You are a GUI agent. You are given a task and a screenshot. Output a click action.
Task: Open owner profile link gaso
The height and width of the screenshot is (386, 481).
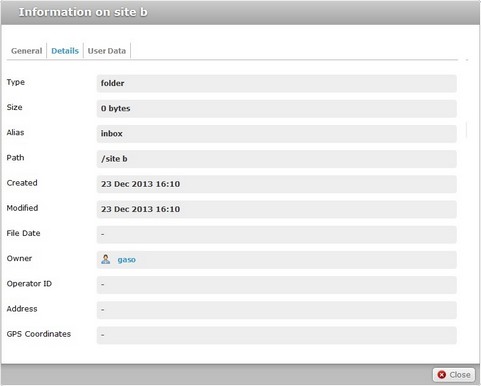click(126, 260)
